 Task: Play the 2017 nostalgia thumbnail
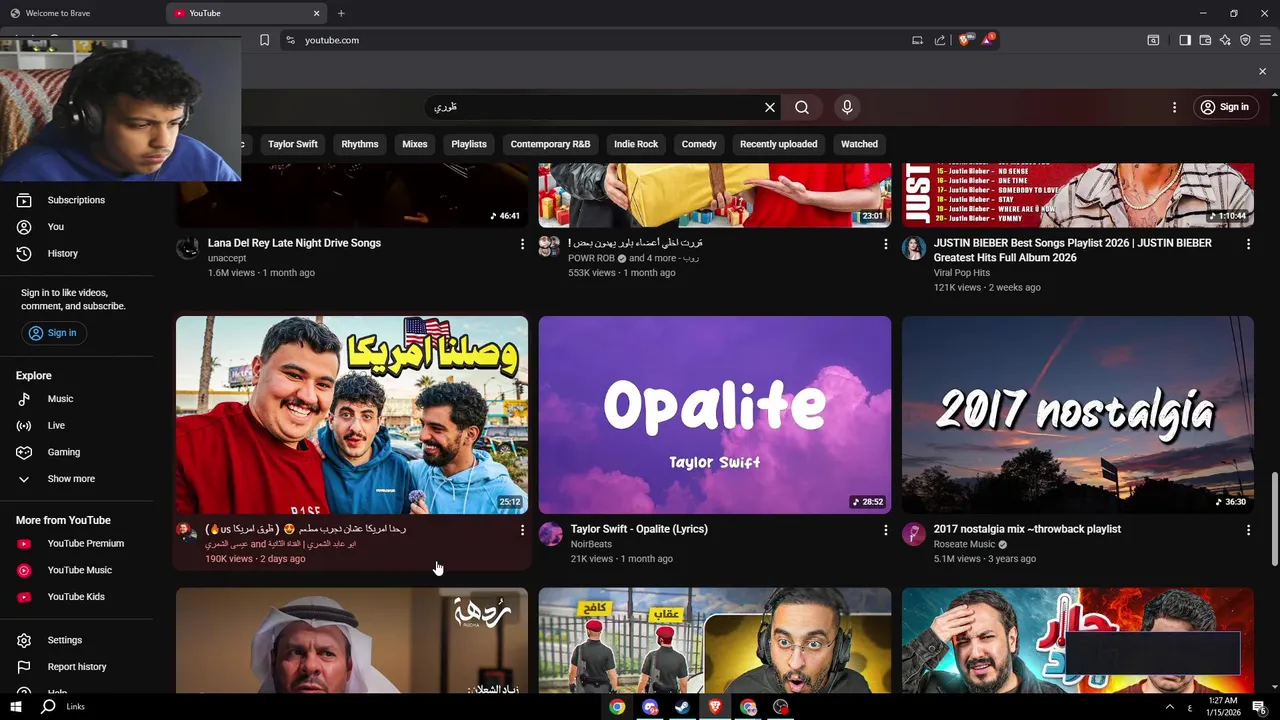click(x=1078, y=415)
